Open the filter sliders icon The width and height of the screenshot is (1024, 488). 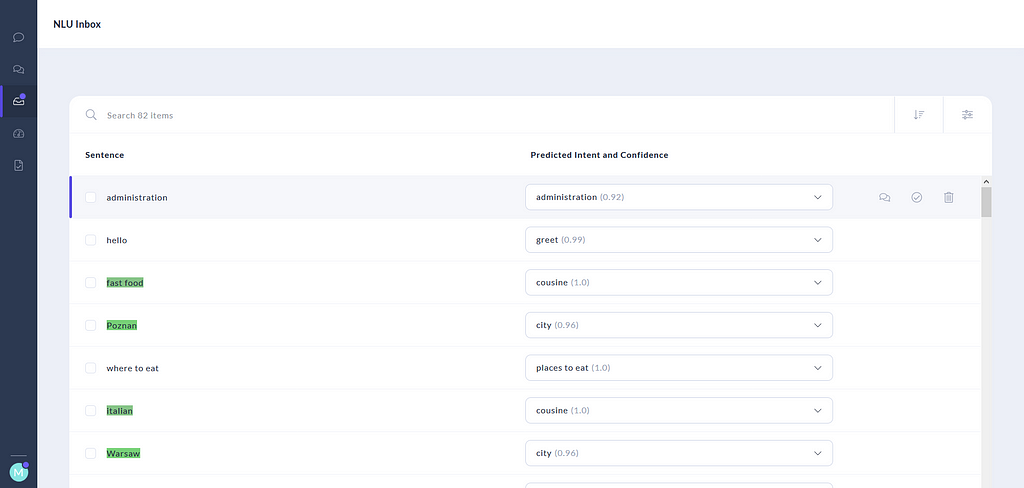point(967,115)
